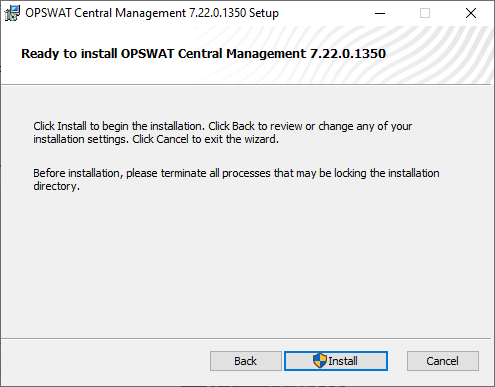Click the greyed-out maximize window icon
495x387 pixels.
(x=425, y=13)
